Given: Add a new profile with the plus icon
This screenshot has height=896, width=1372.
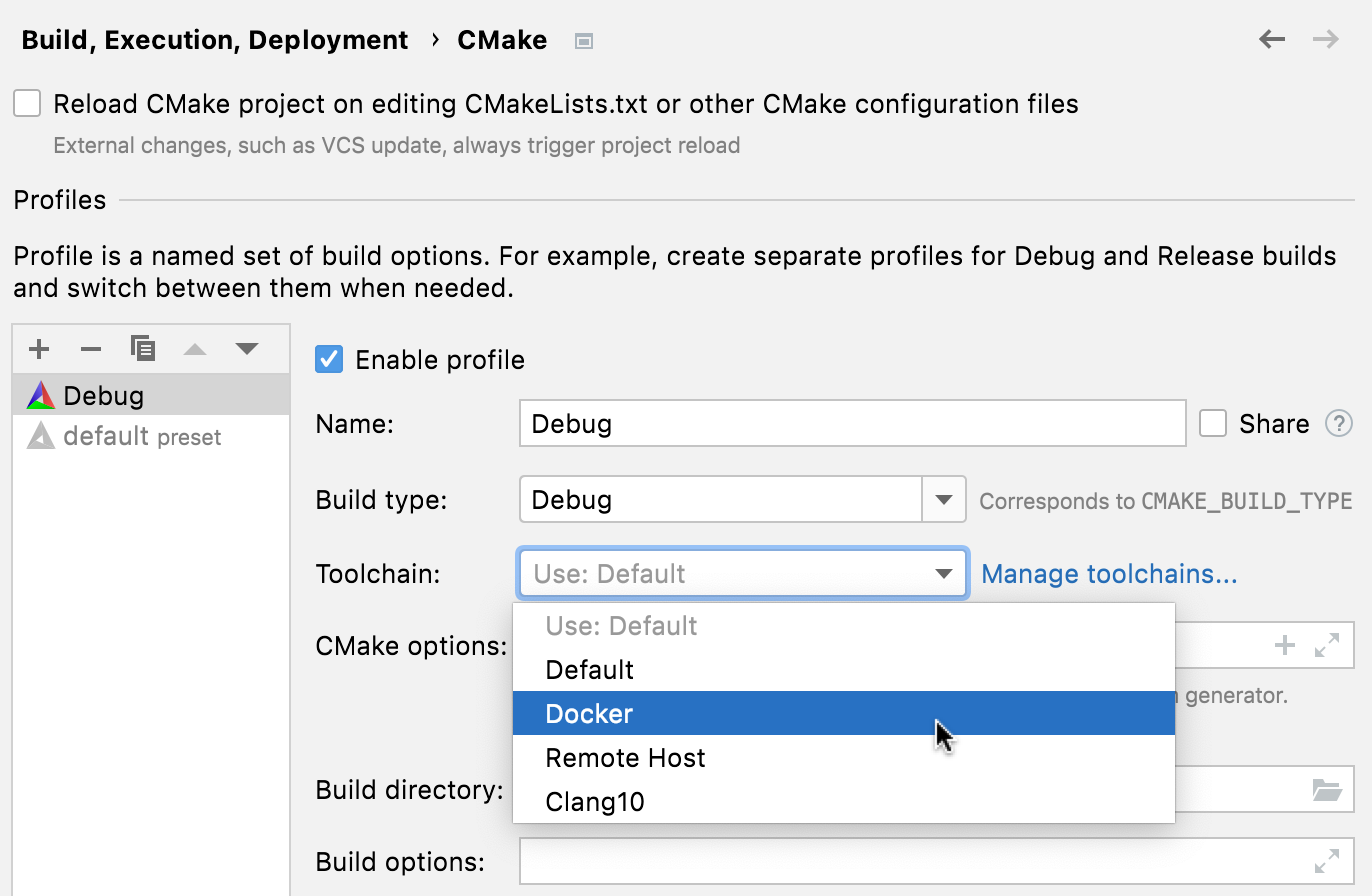Looking at the screenshot, I should pos(39,348).
